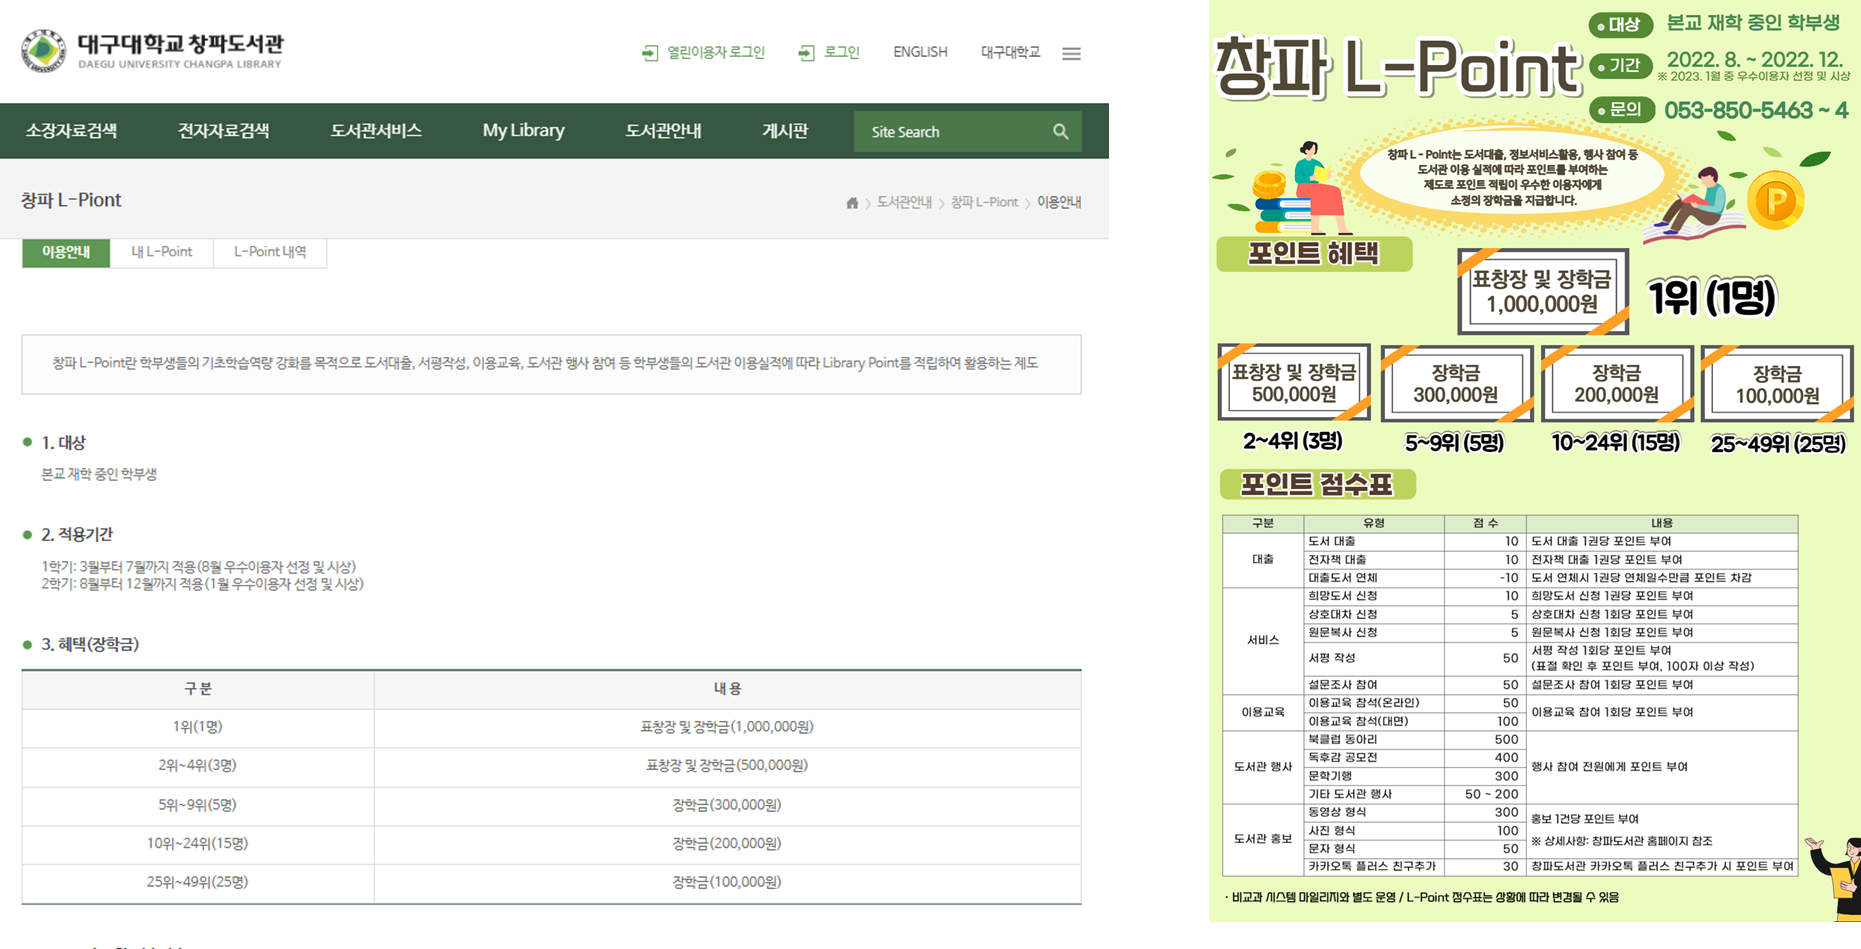Click the '표창장 및 장학금(500,000원)' cell
Viewport: 1861px width, 949px height.
(727, 765)
